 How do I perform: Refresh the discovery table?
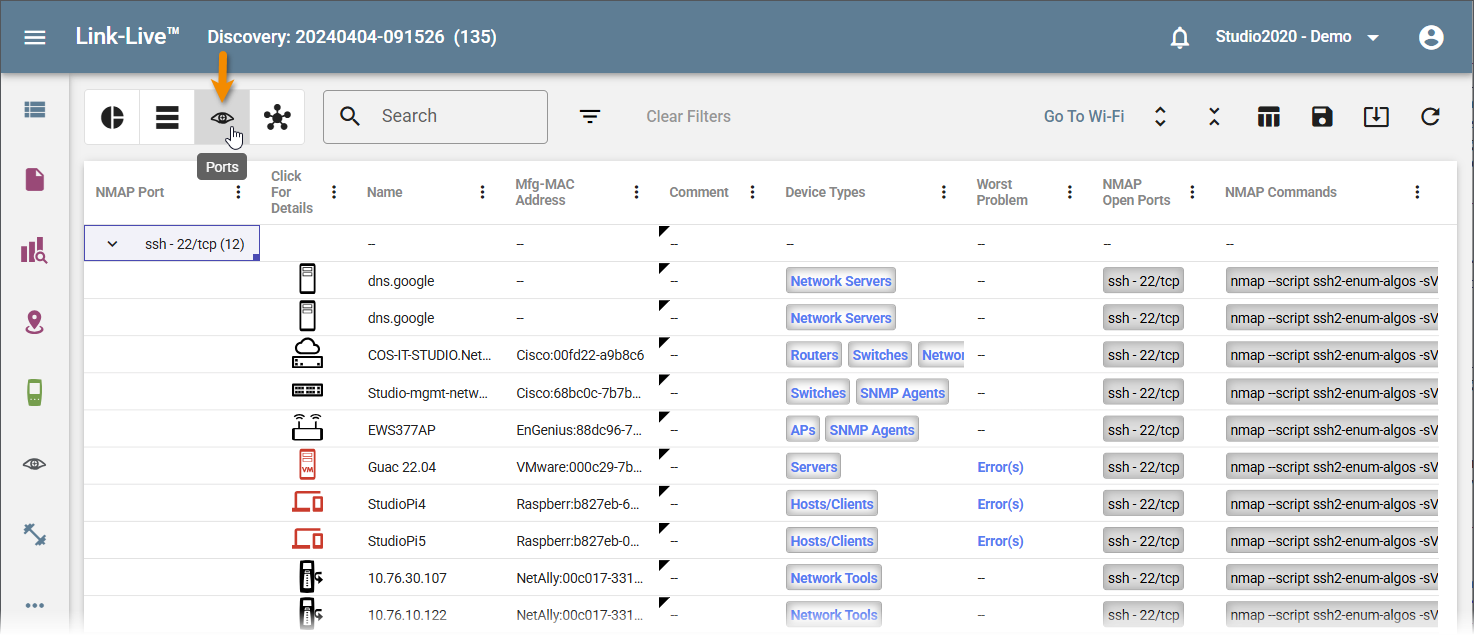coord(1430,117)
